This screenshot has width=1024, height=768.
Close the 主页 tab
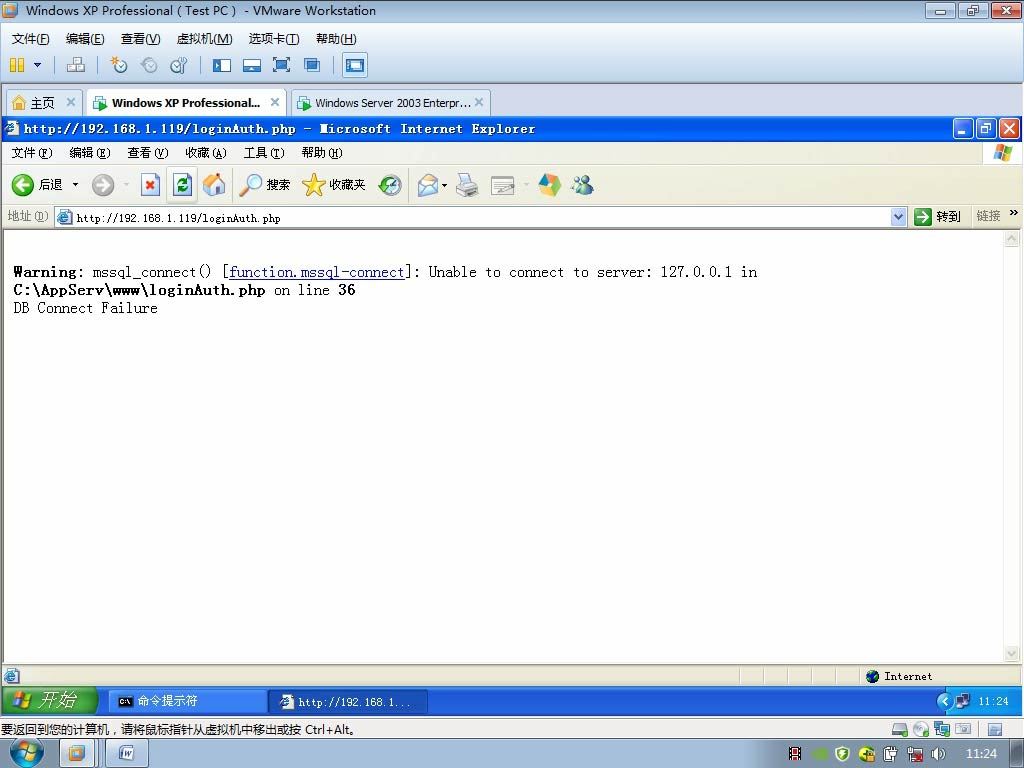[x=71, y=102]
